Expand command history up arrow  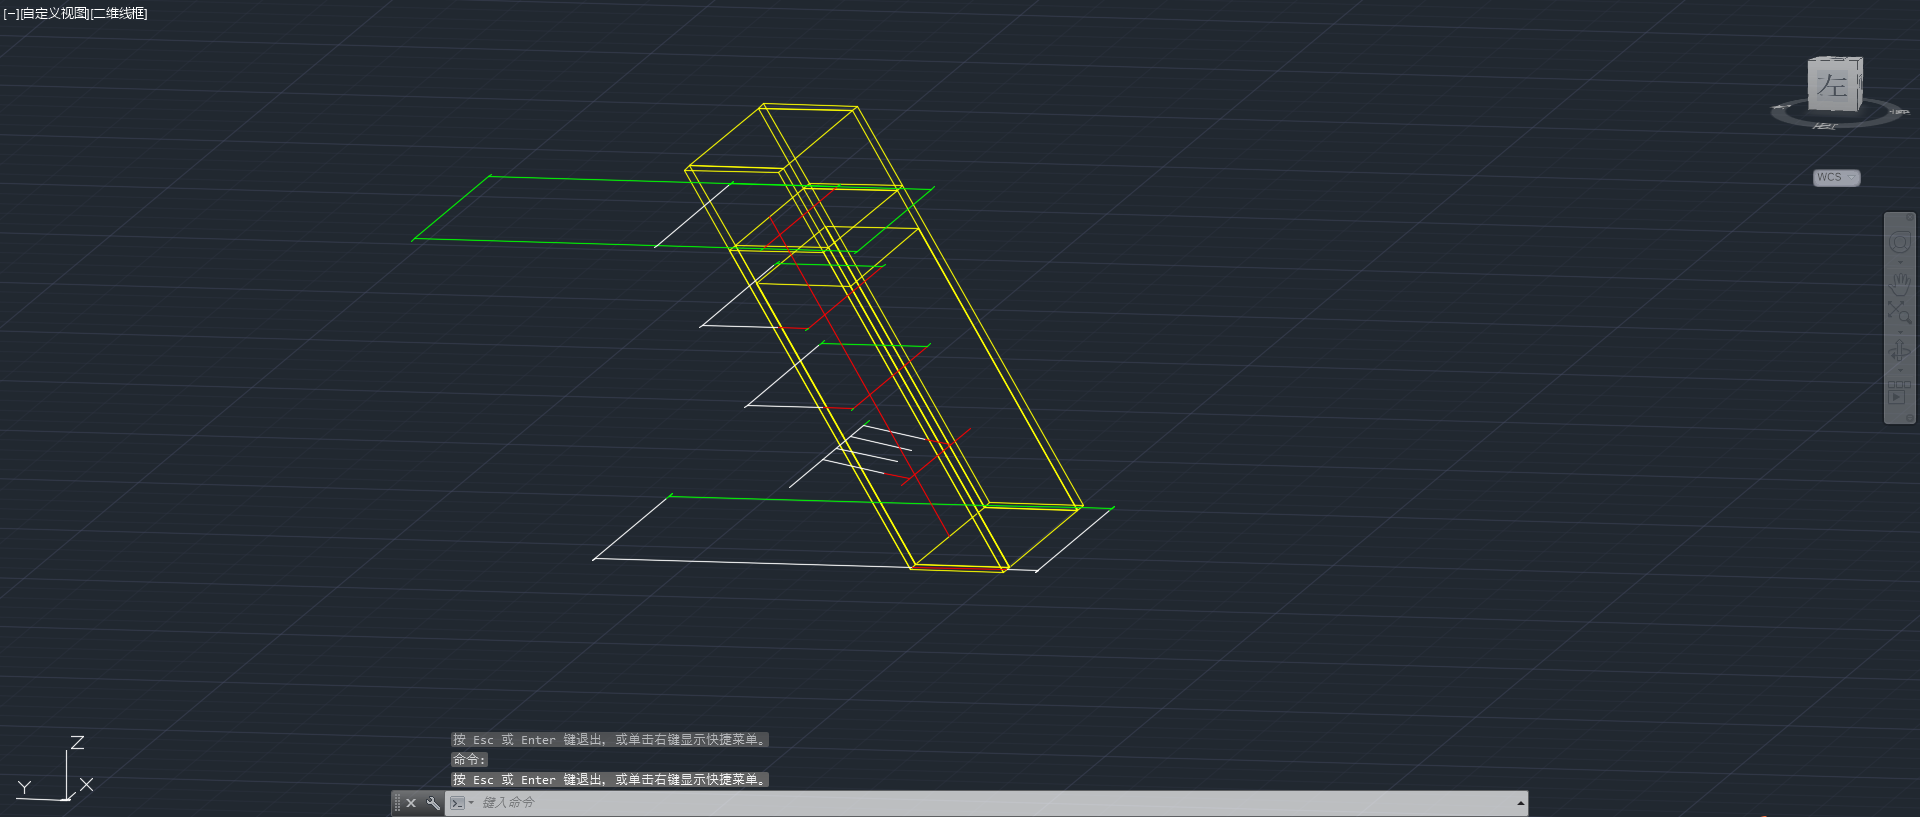1520,803
